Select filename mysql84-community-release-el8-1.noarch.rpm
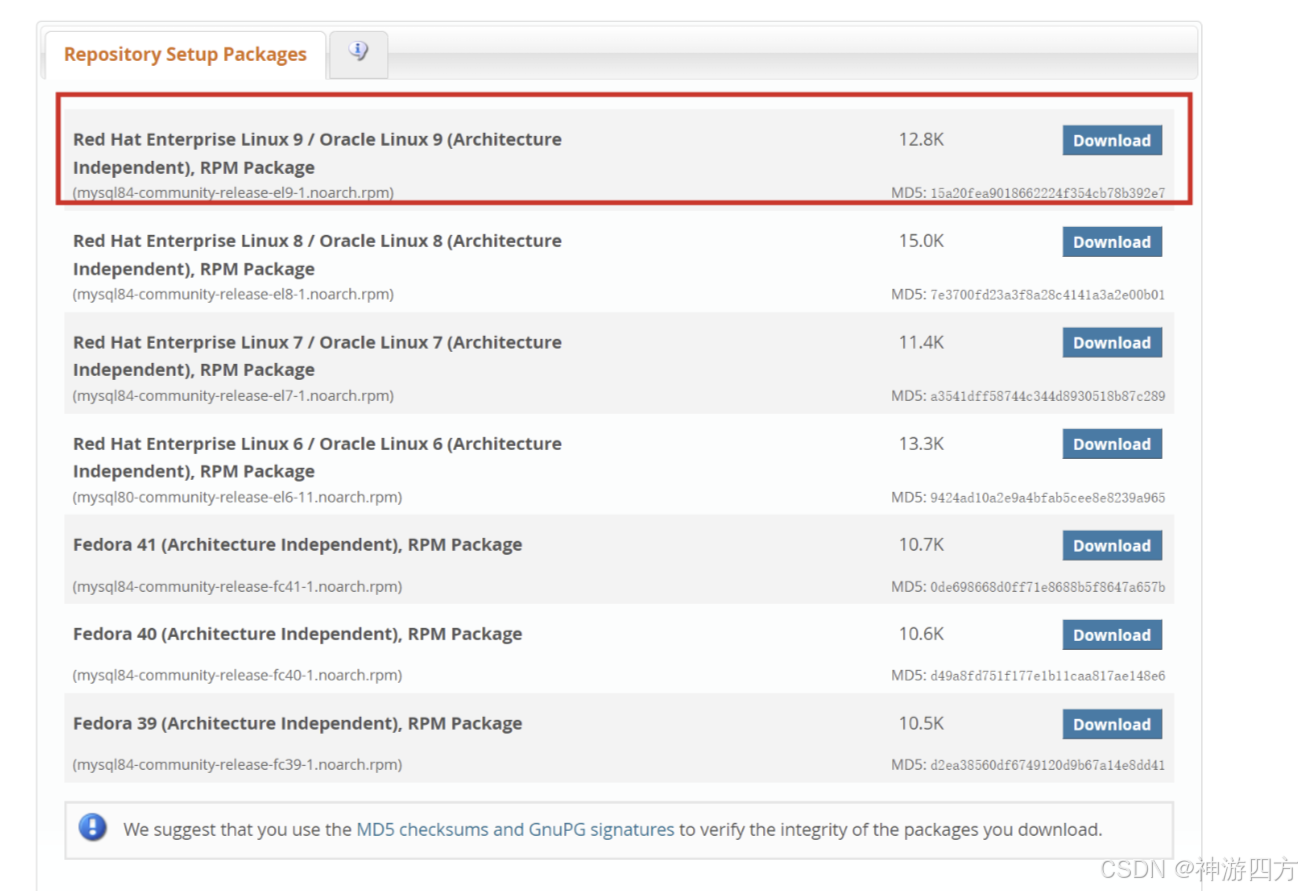The image size is (1302, 891). tap(233, 294)
